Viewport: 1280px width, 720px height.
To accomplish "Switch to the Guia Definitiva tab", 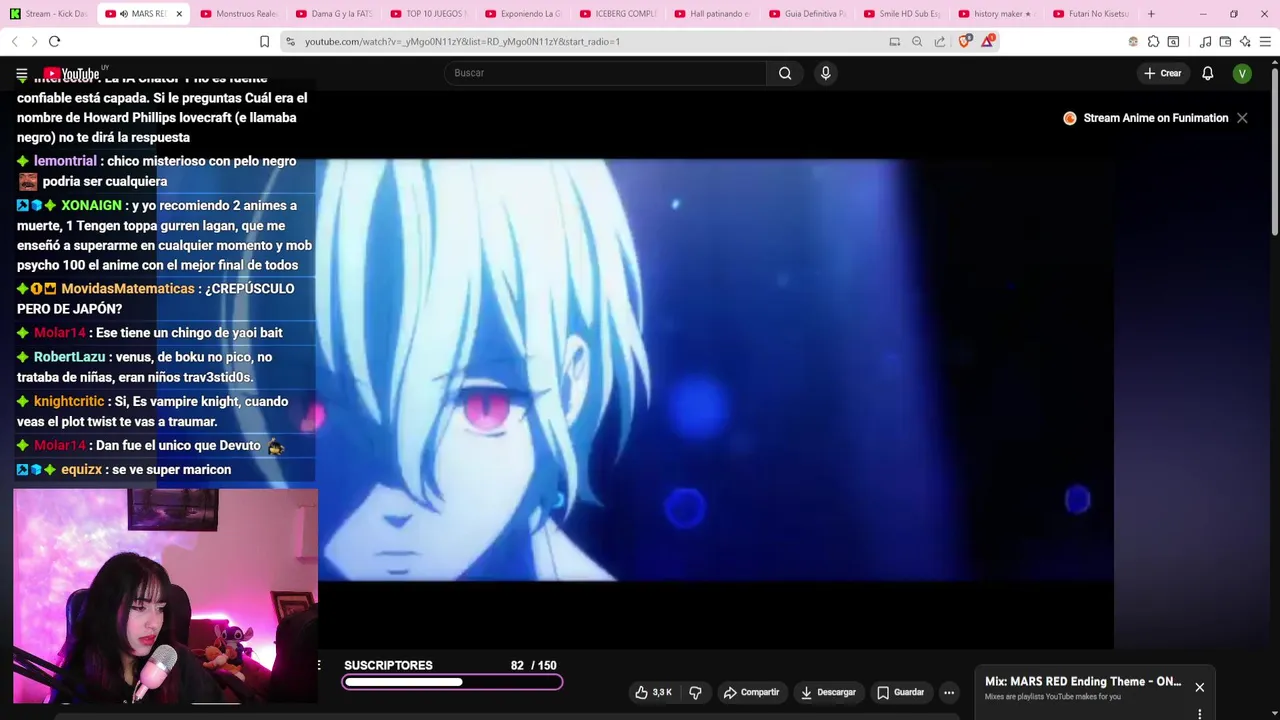I will coord(807,14).
